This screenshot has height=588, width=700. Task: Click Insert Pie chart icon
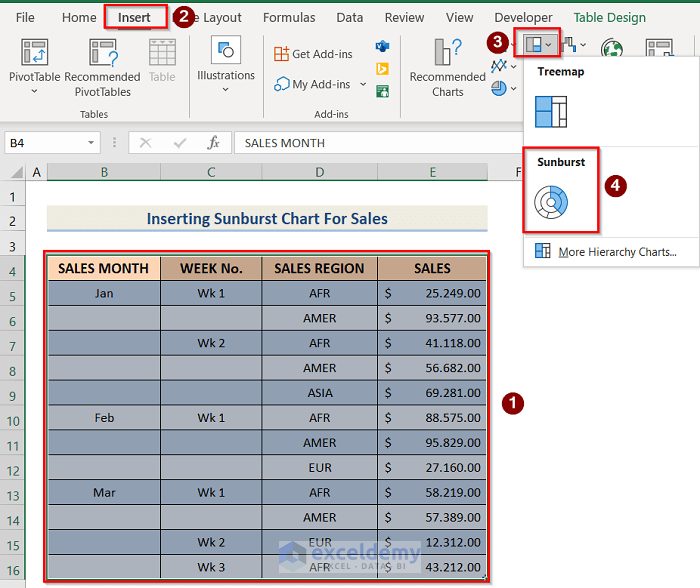pos(499,88)
